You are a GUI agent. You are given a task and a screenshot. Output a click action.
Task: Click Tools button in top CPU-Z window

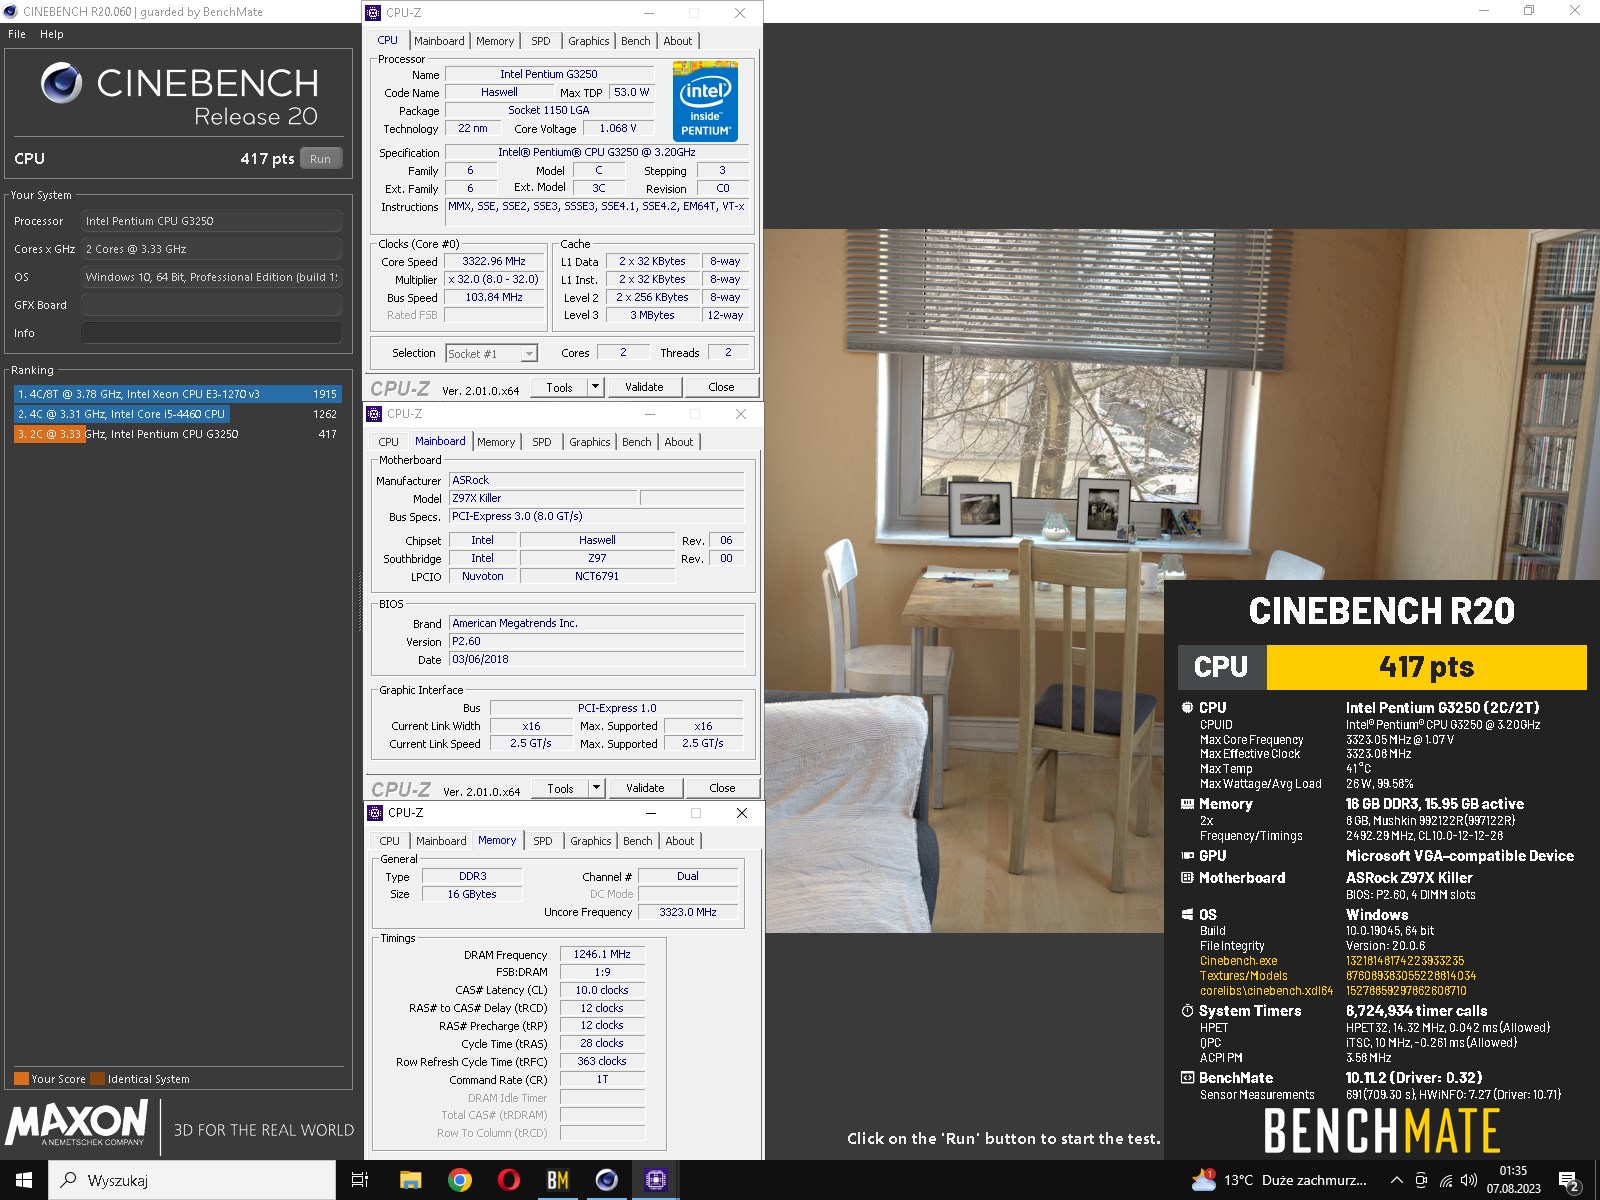pos(560,387)
